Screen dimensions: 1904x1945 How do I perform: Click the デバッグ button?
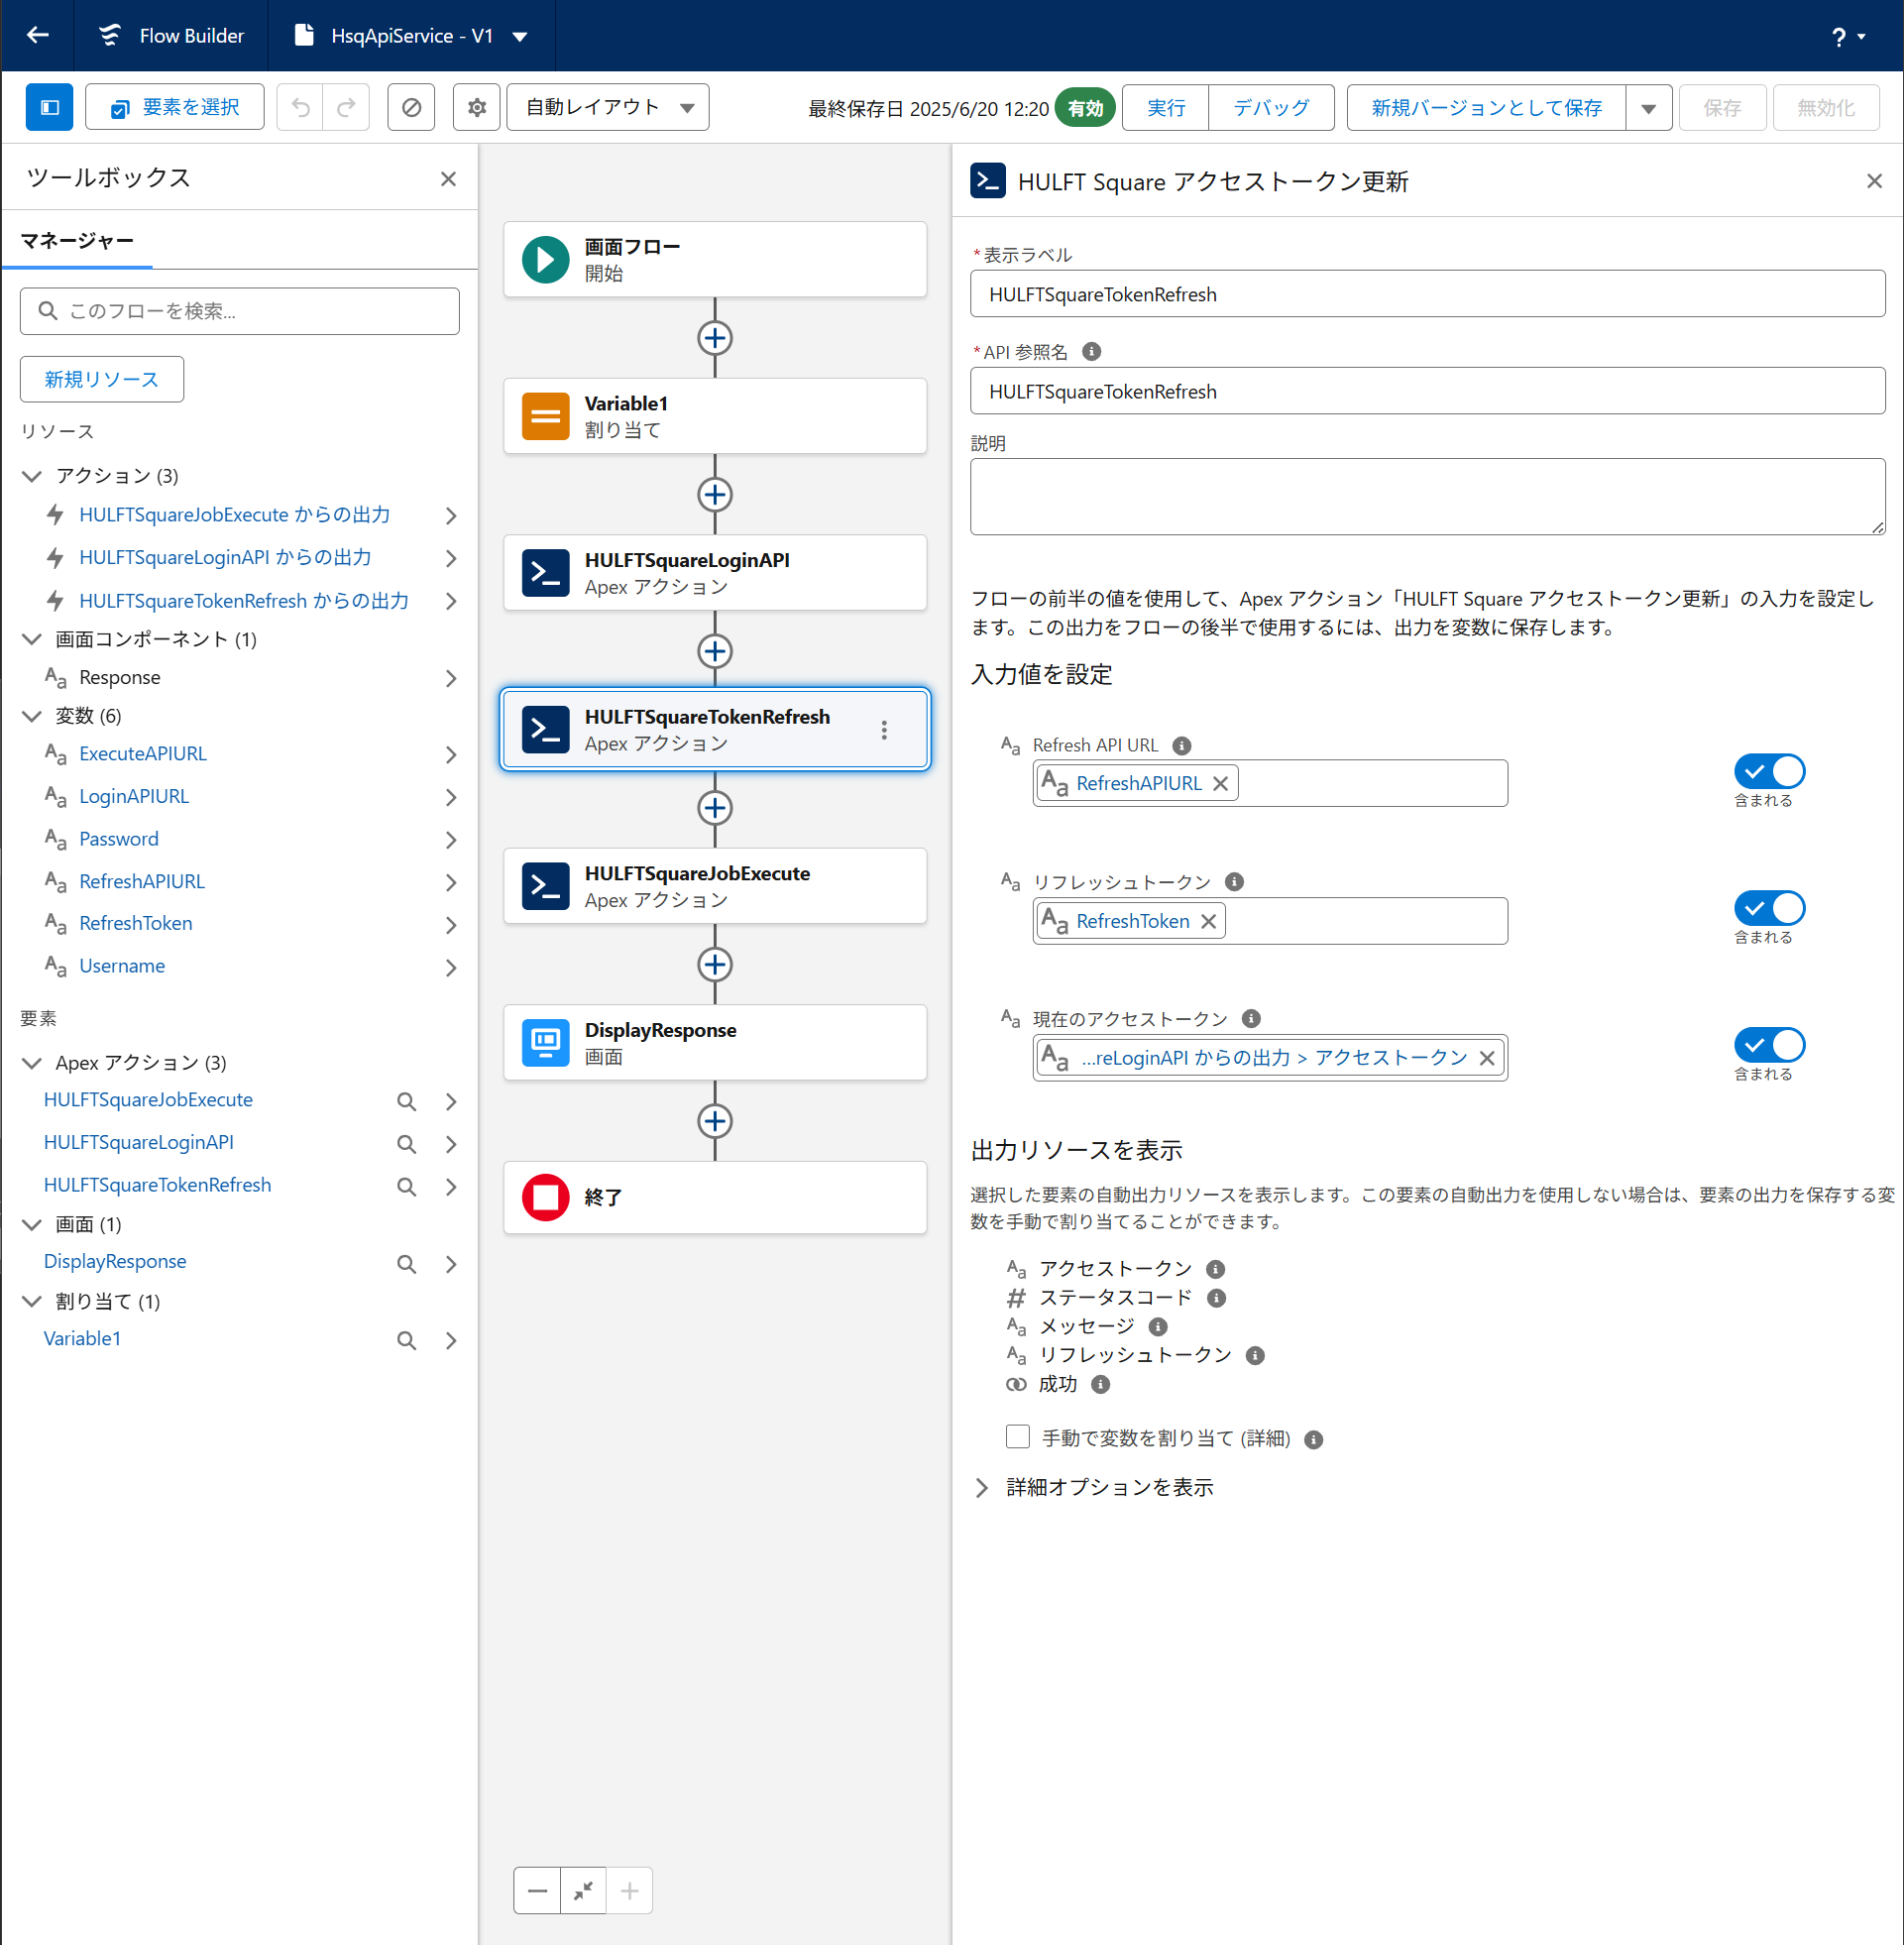point(1270,107)
